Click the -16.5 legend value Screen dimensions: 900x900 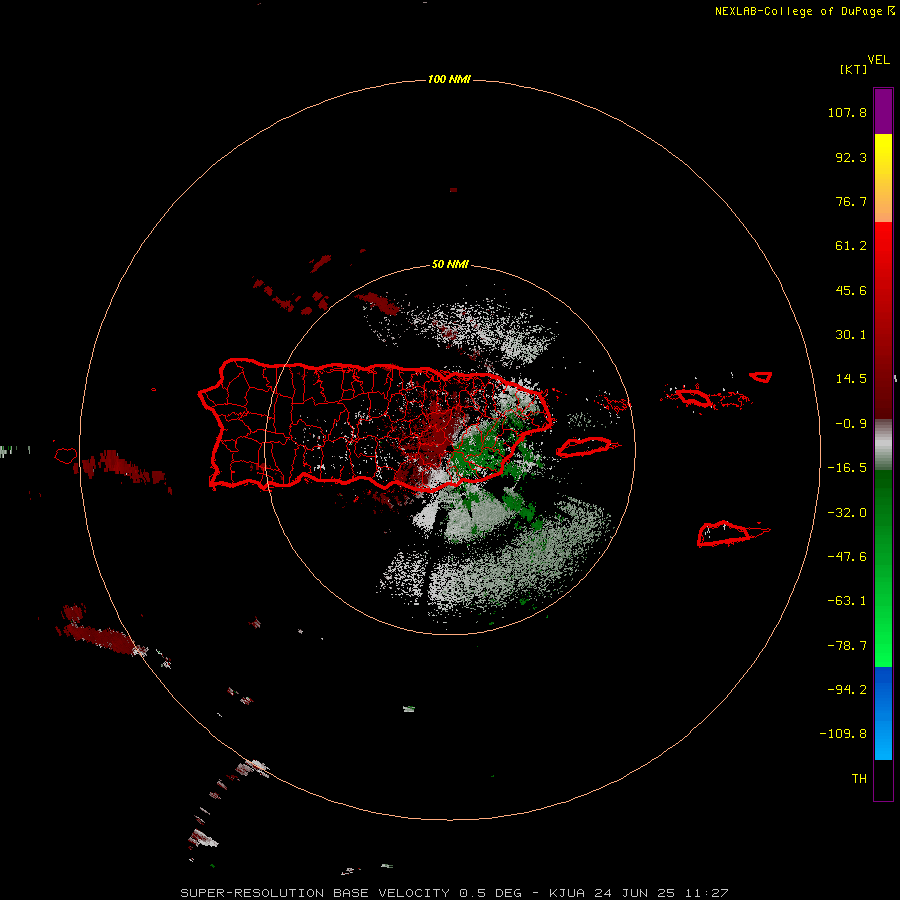[x=847, y=468]
